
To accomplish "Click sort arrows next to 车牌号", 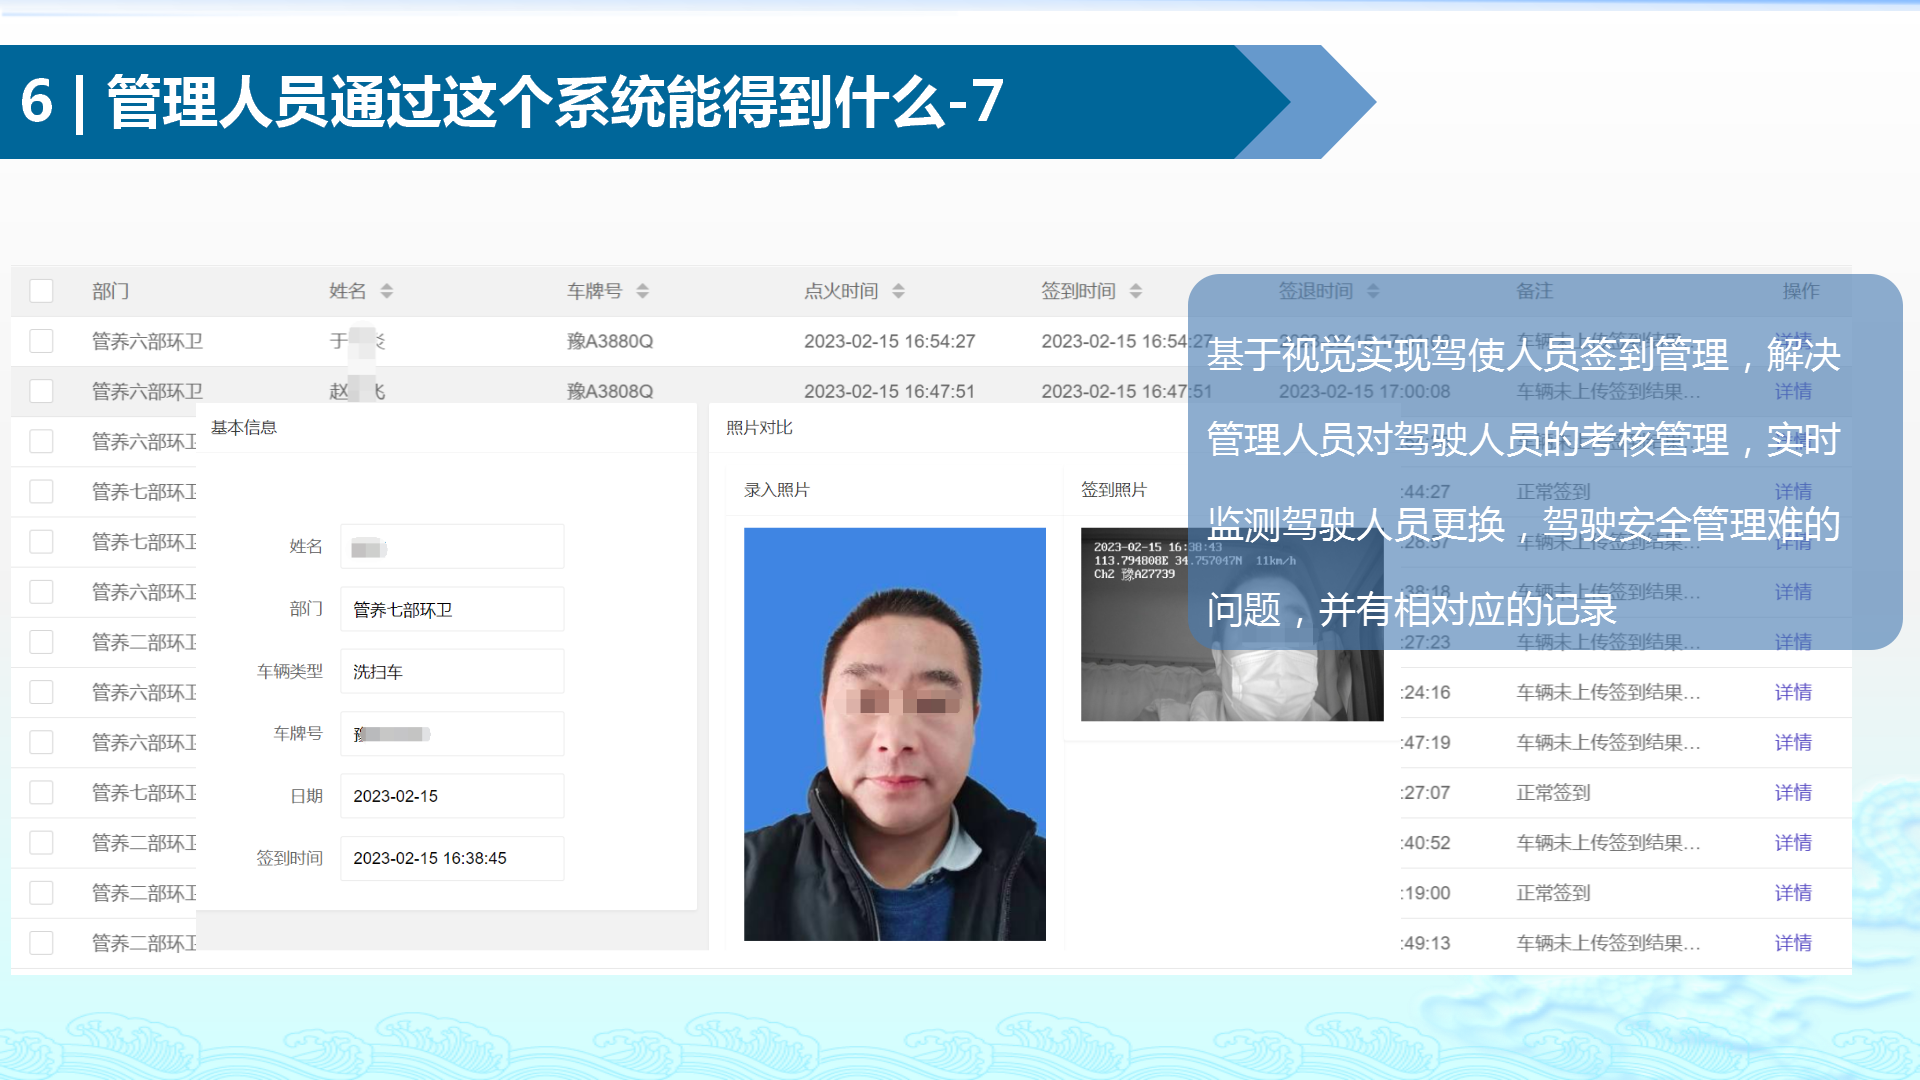I will 643,291.
